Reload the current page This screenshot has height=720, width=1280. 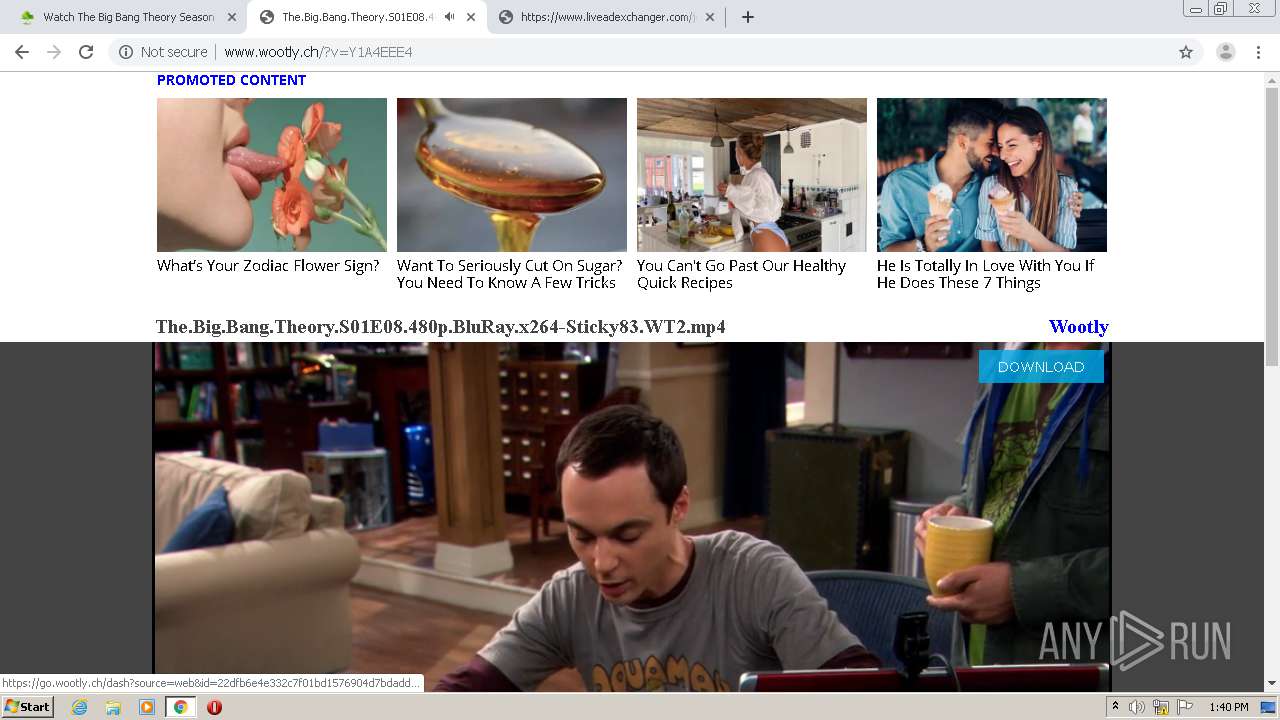pyautogui.click(x=86, y=52)
